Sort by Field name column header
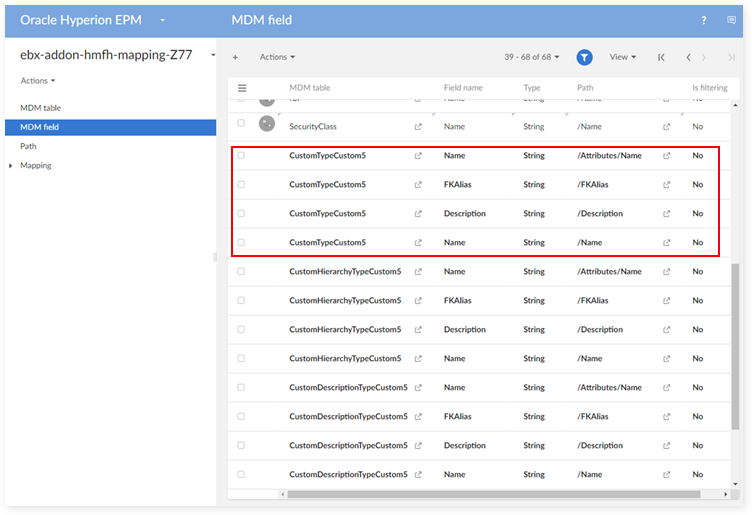This screenshot has width=752, height=515. (x=463, y=88)
